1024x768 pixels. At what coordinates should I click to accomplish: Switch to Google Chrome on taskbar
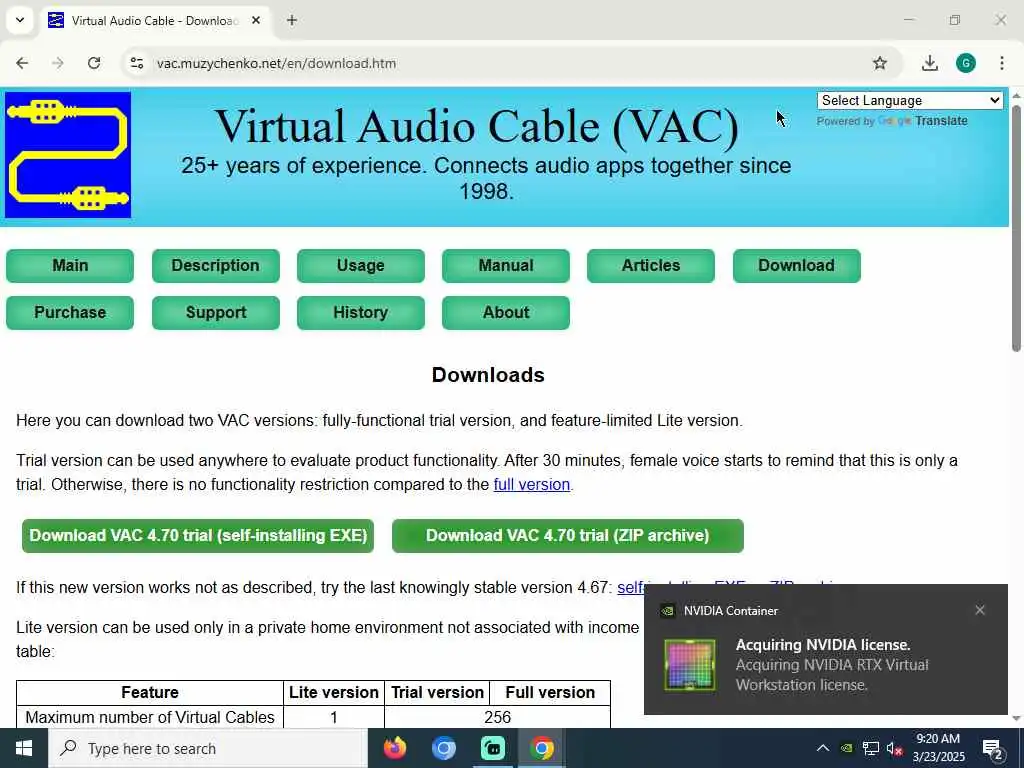point(541,748)
